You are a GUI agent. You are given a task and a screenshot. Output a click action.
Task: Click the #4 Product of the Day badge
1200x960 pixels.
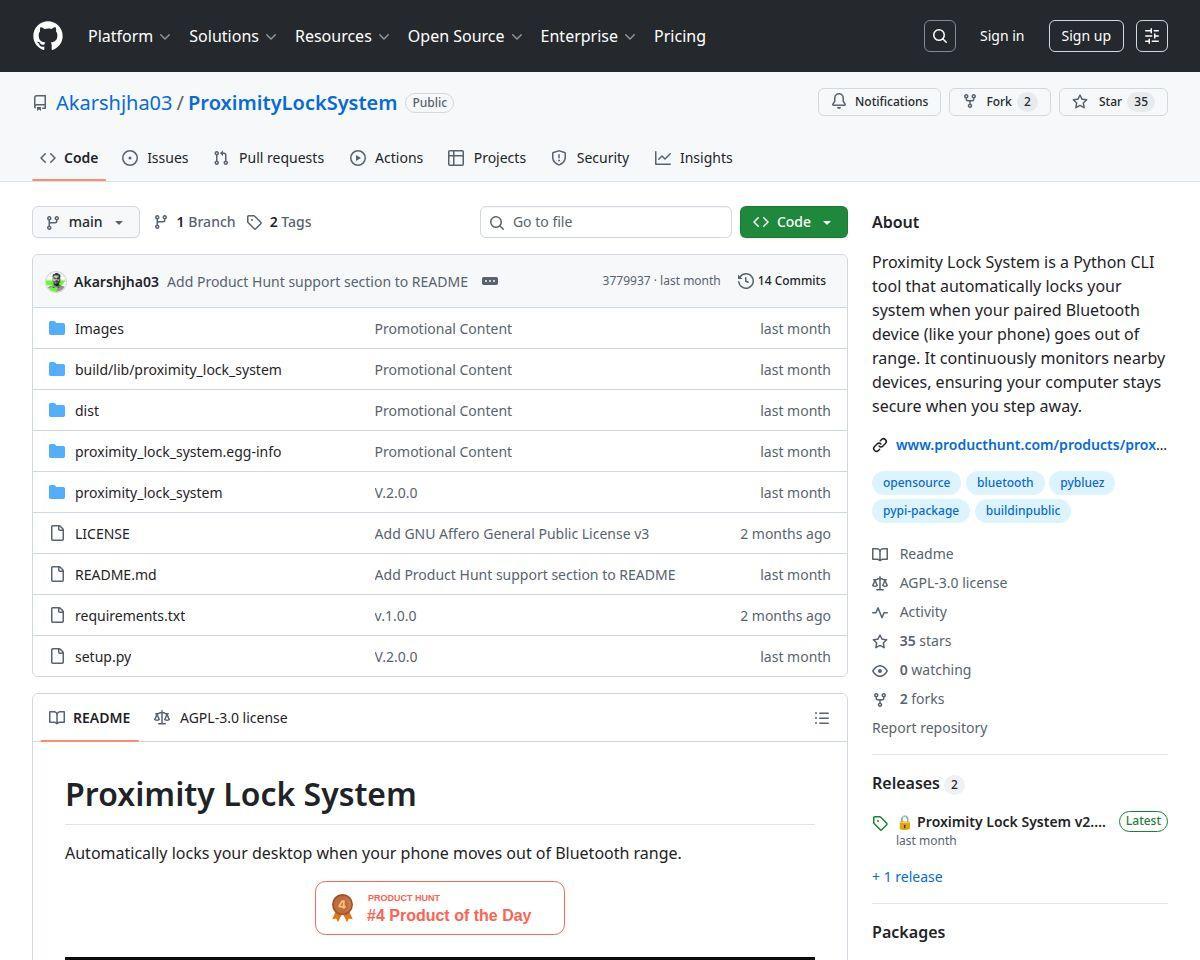click(x=440, y=908)
